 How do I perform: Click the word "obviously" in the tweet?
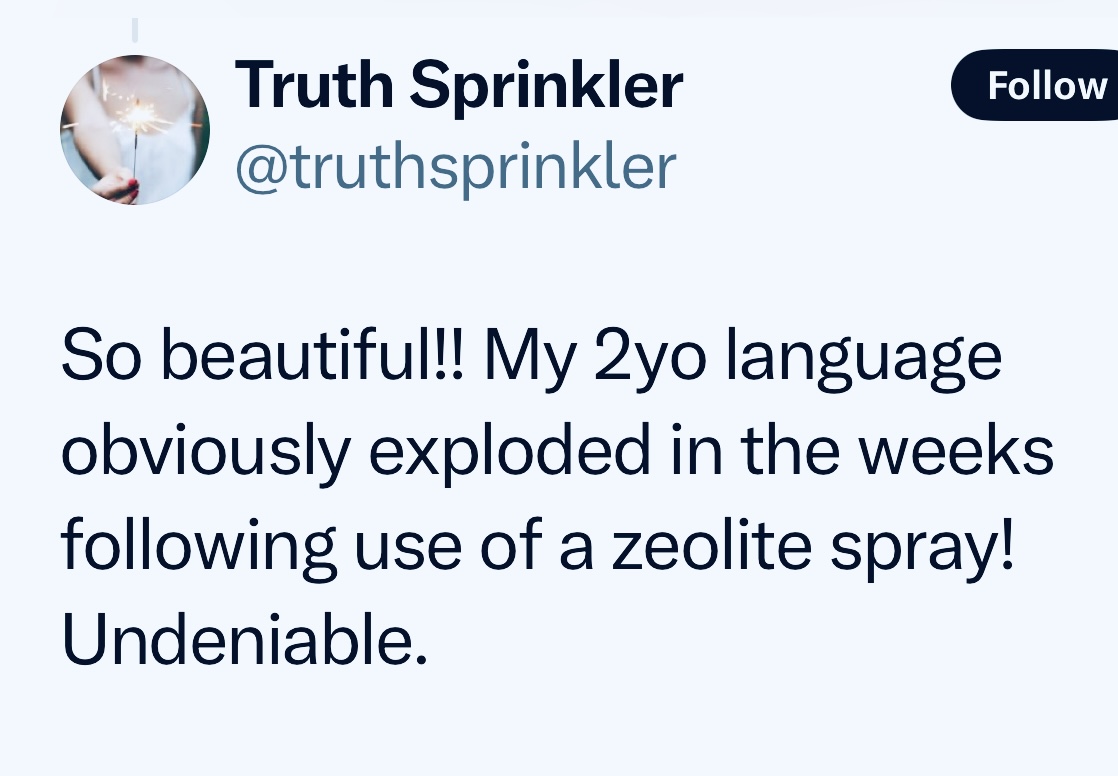[x=206, y=454]
